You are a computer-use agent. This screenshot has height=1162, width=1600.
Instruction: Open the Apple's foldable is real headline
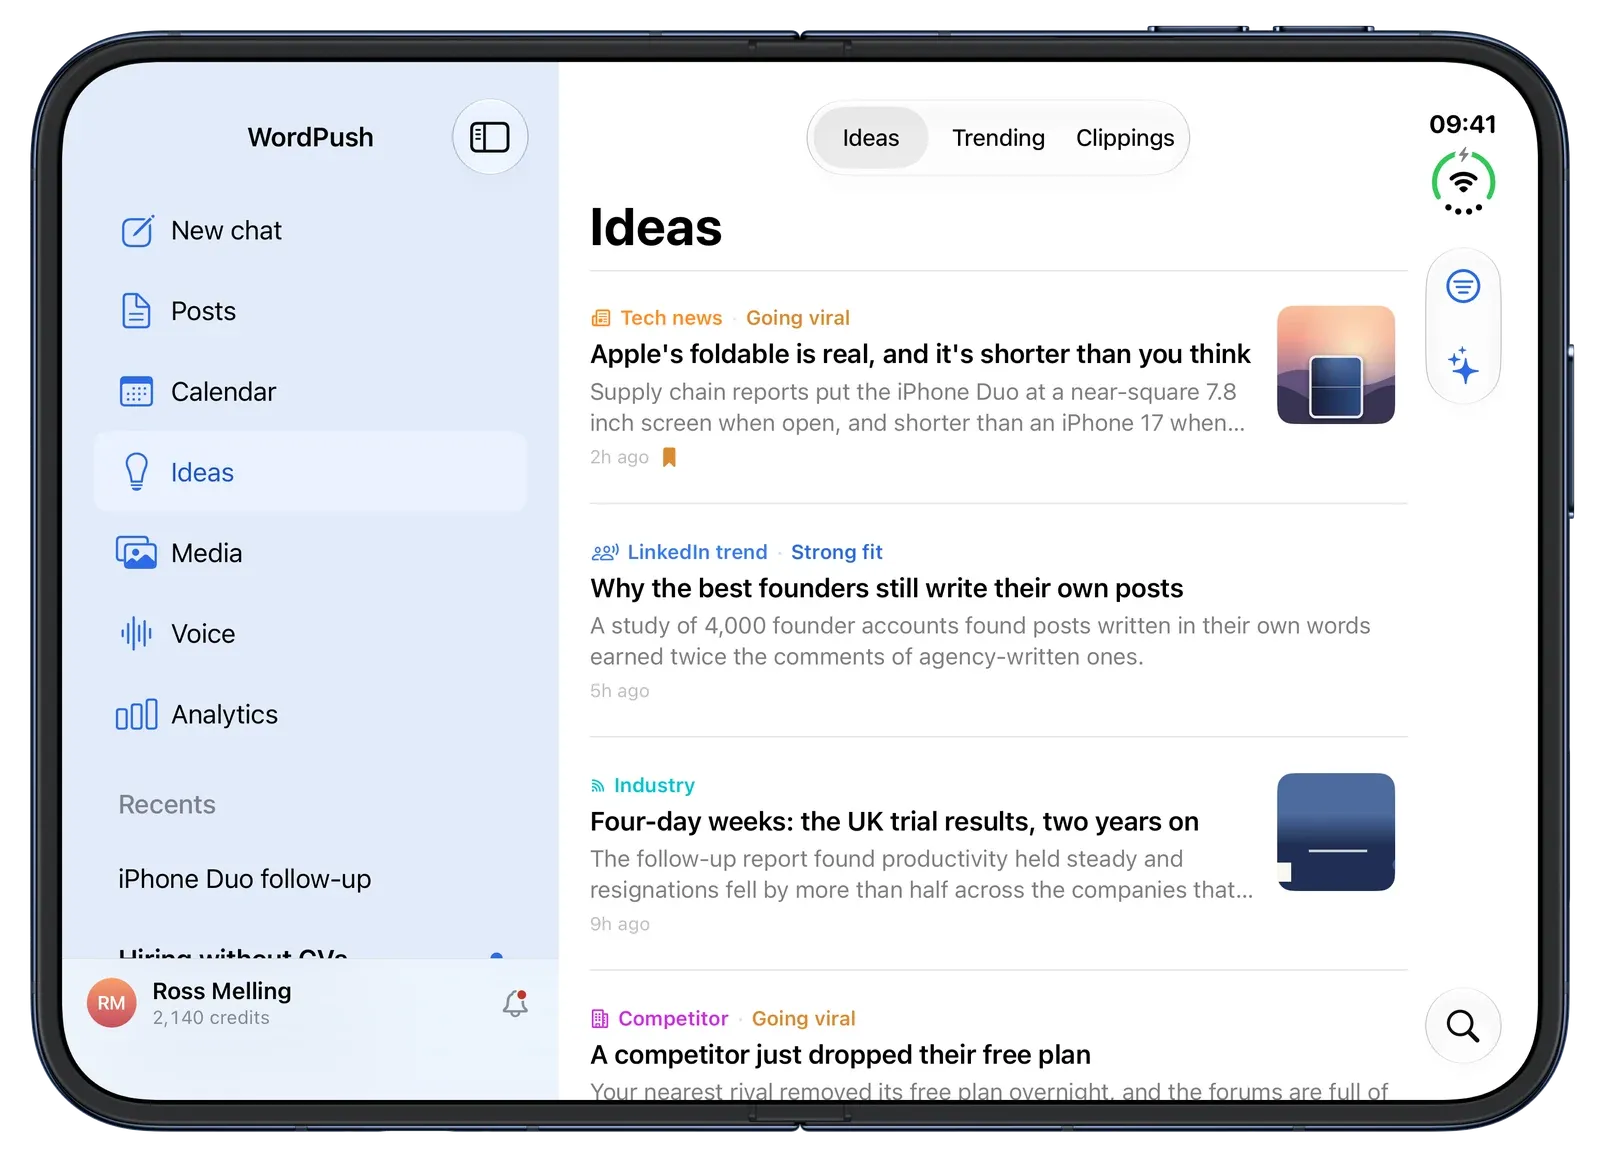pyautogui.click(x=920, y=354)
